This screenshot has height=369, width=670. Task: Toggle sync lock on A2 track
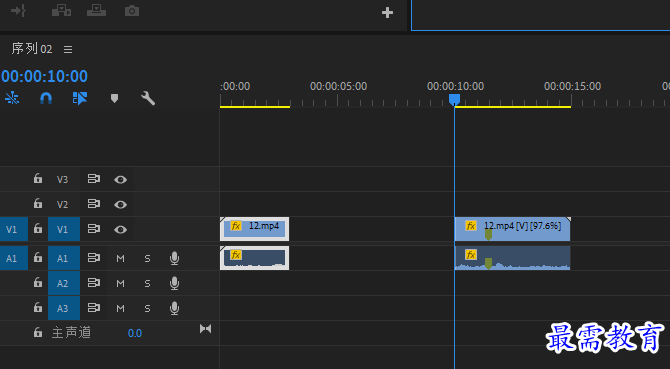click(x=94, y=283)
